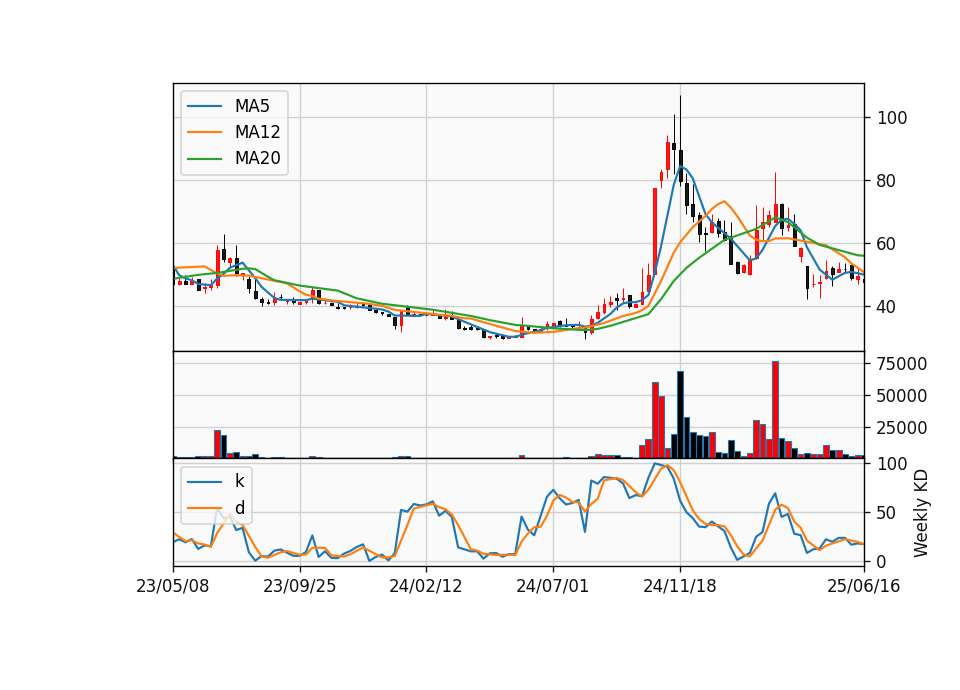Click the 50 tick on KD axis
The width and height of the screenshot is (960, 690).
pos(887,512)
